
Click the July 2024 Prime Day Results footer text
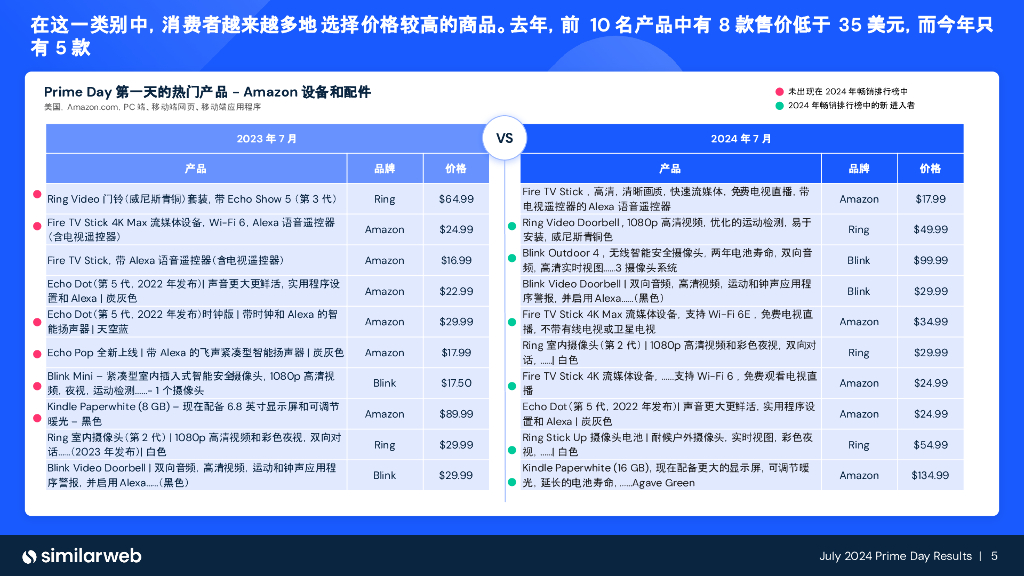[x=894, y=556]
